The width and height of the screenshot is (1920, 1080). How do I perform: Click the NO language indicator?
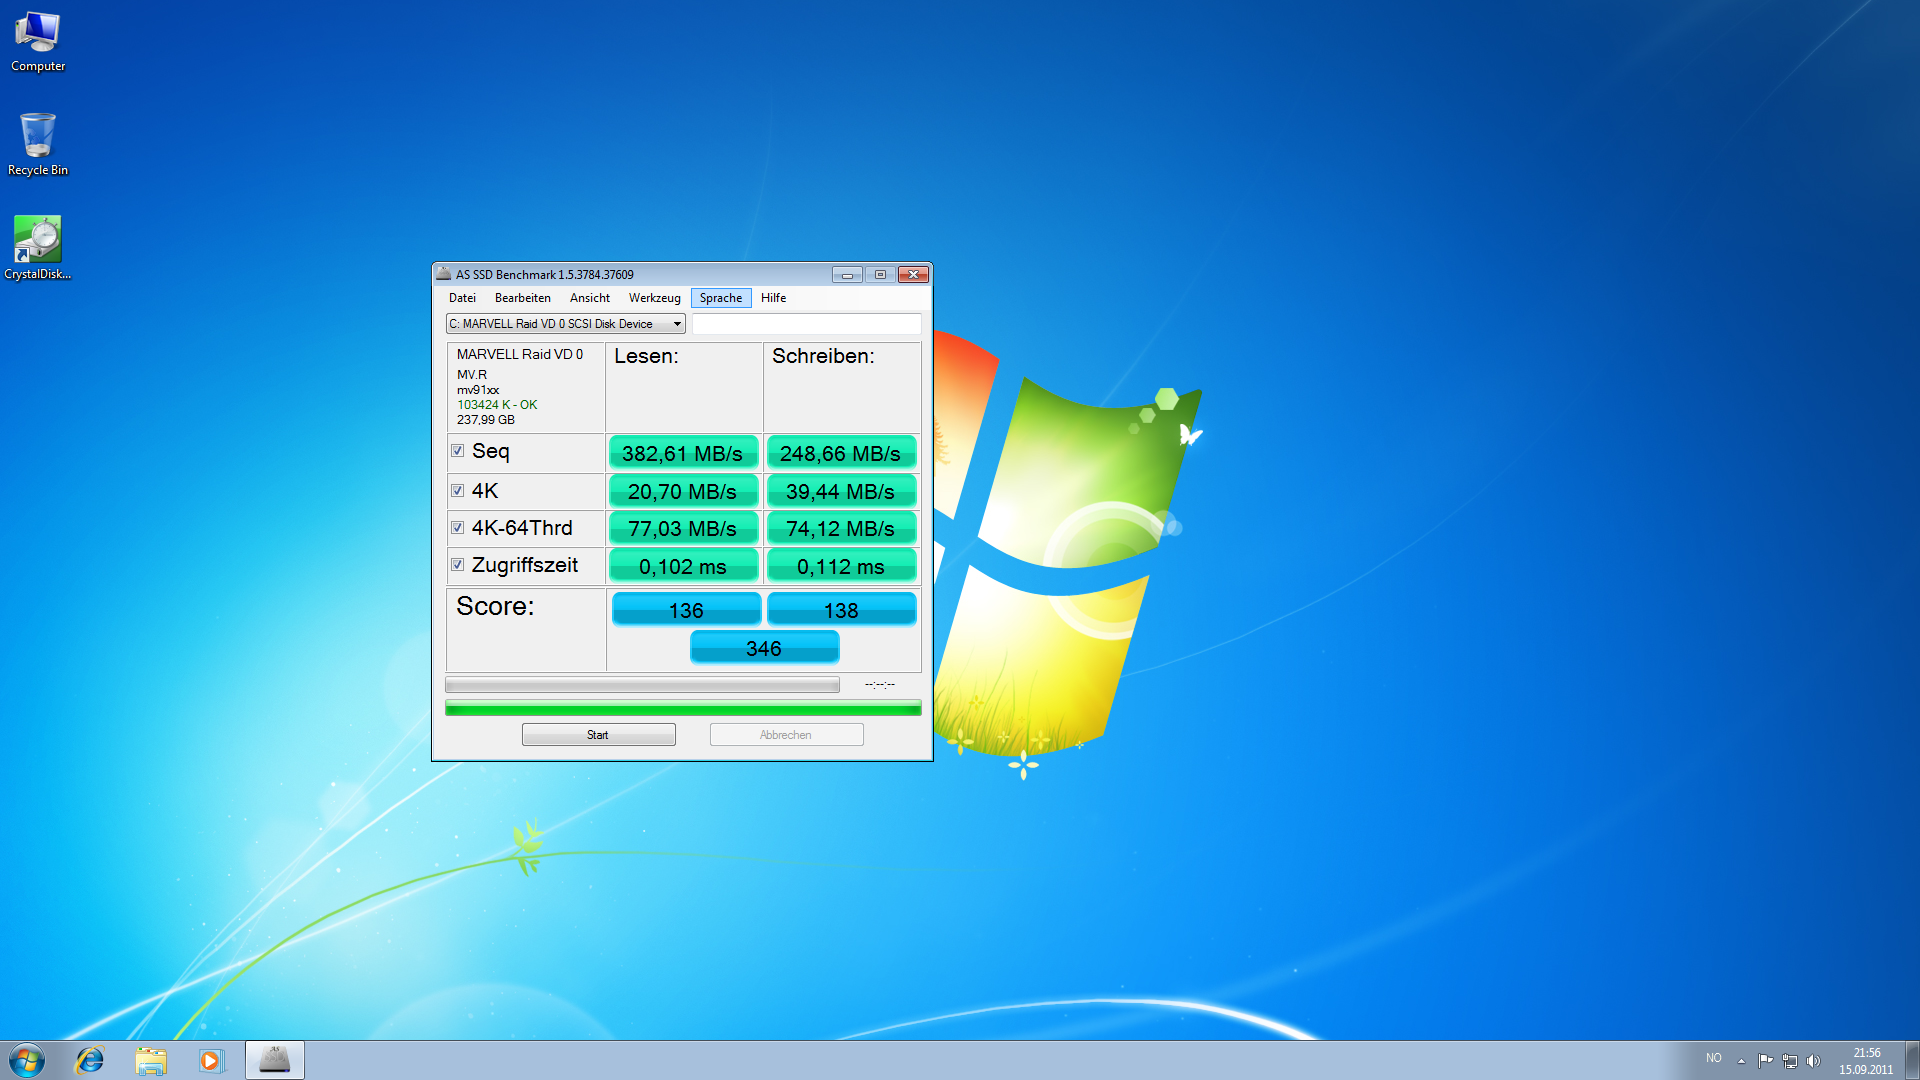pyautogui.click(x=1714, y=1058)
